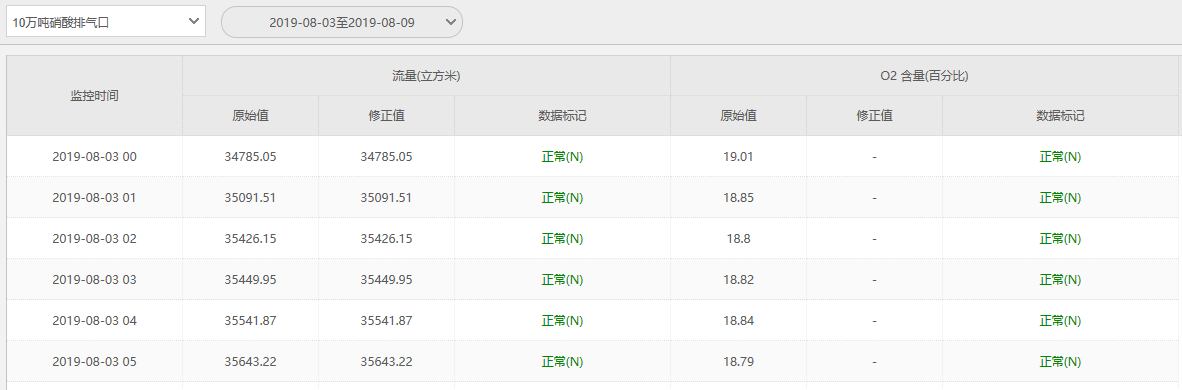This screenshot has width=1182, height=390.
Task: Click O2 正常(N) flag in 2019-08-03 01 row
Action: click(x=1060, y=198)
